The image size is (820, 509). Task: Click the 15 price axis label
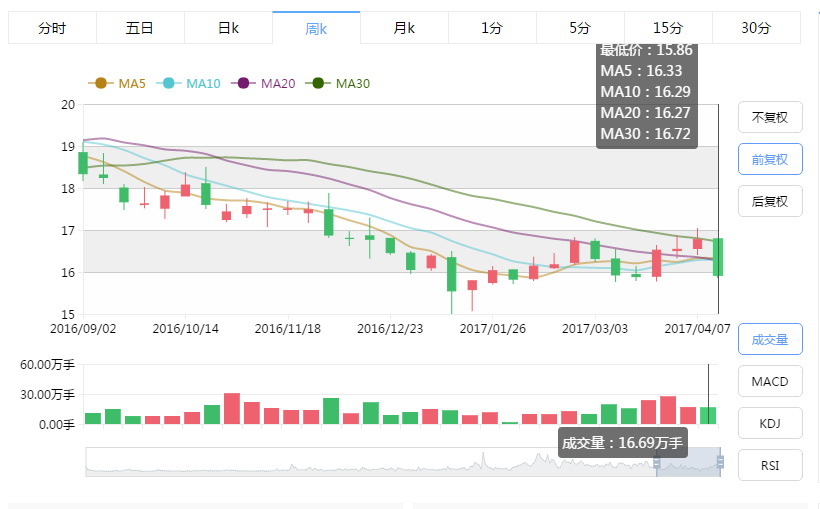(69, 314)
